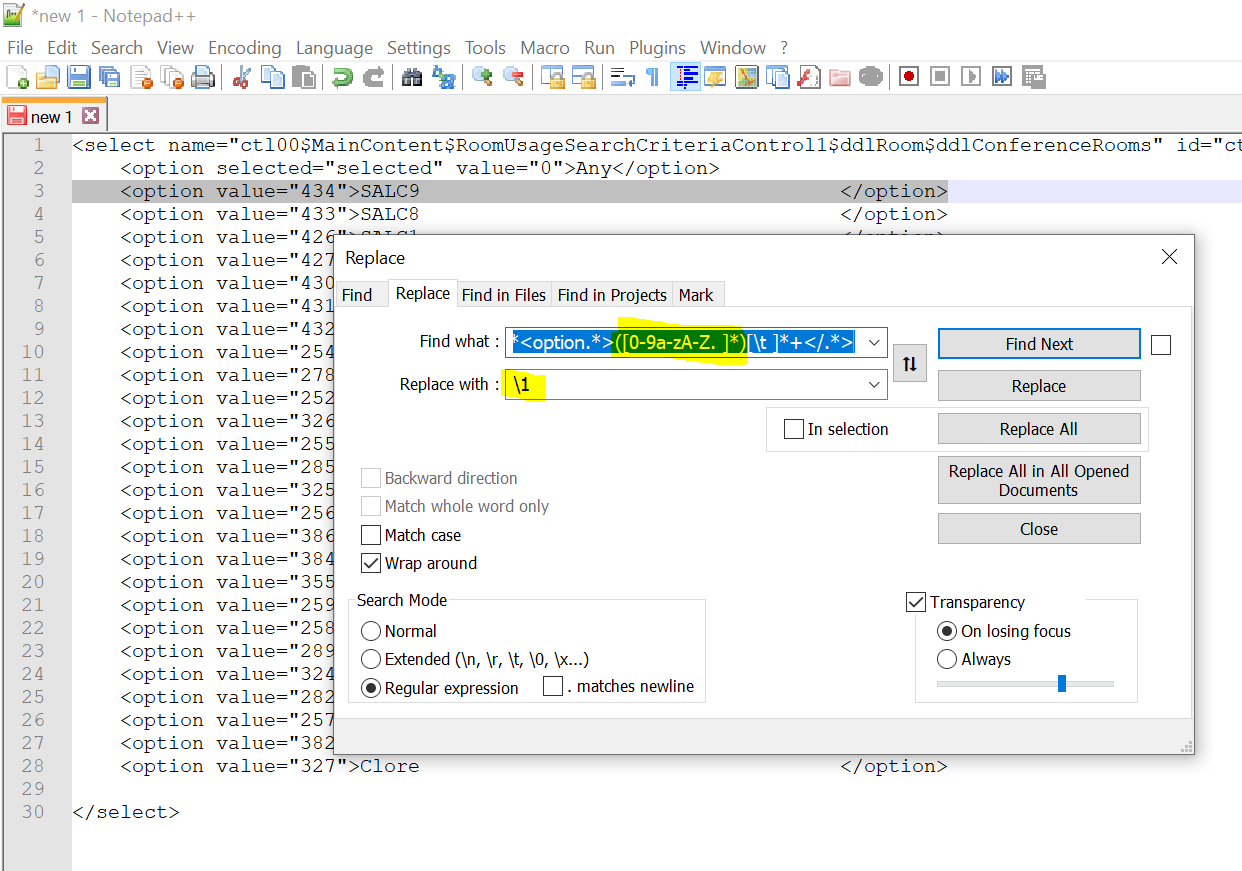Switch to the Find in Files tab

coord(504,295)
